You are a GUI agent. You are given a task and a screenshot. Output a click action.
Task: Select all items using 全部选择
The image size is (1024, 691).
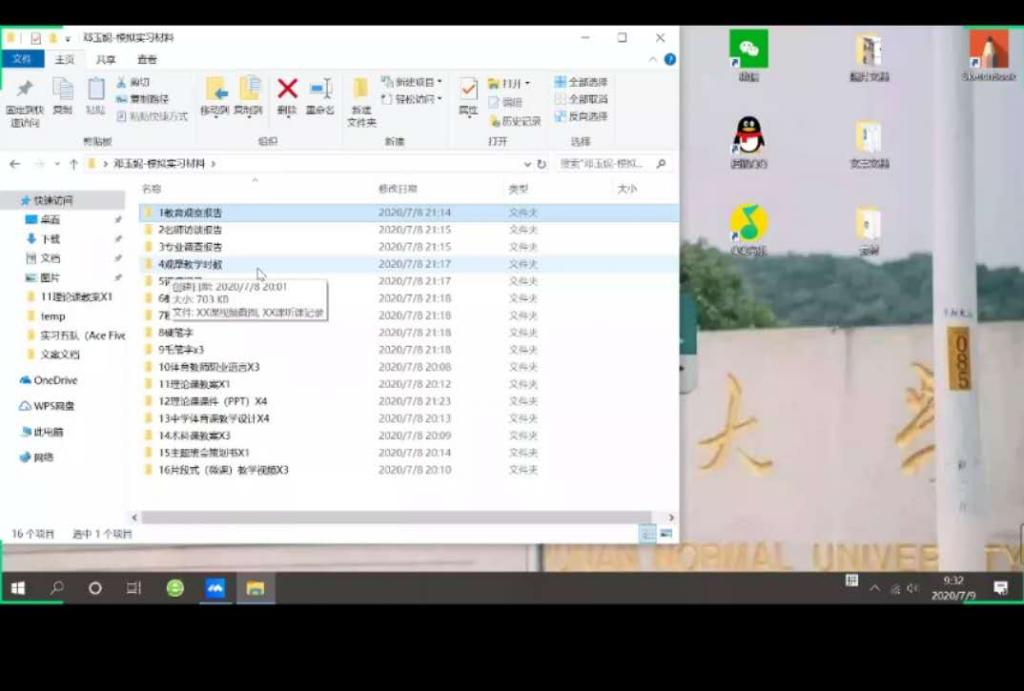click(x=581, y=82)
